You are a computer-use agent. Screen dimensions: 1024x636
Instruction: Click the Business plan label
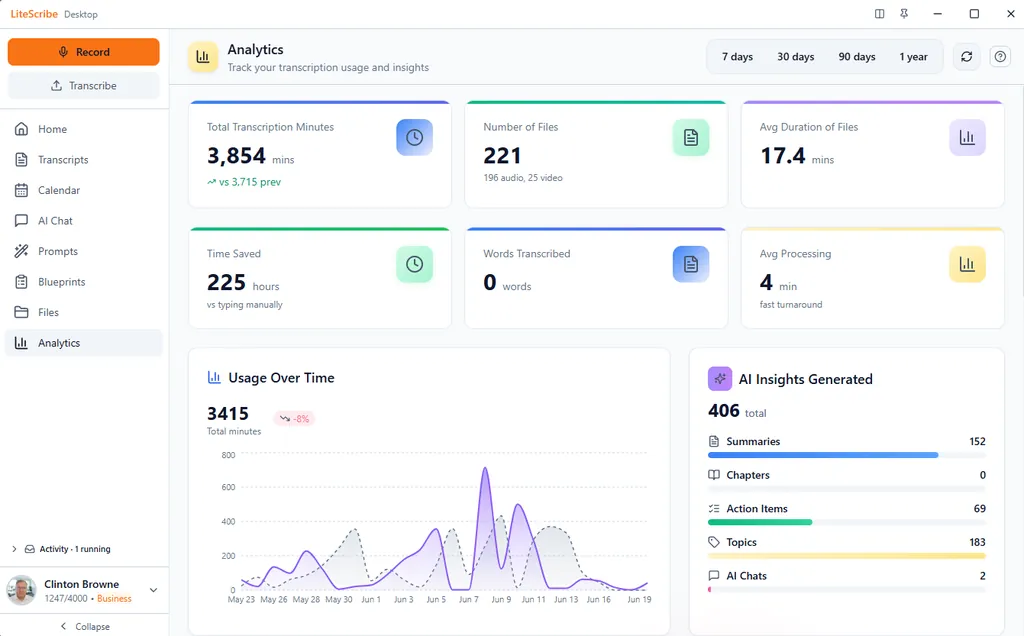point(114,599)
